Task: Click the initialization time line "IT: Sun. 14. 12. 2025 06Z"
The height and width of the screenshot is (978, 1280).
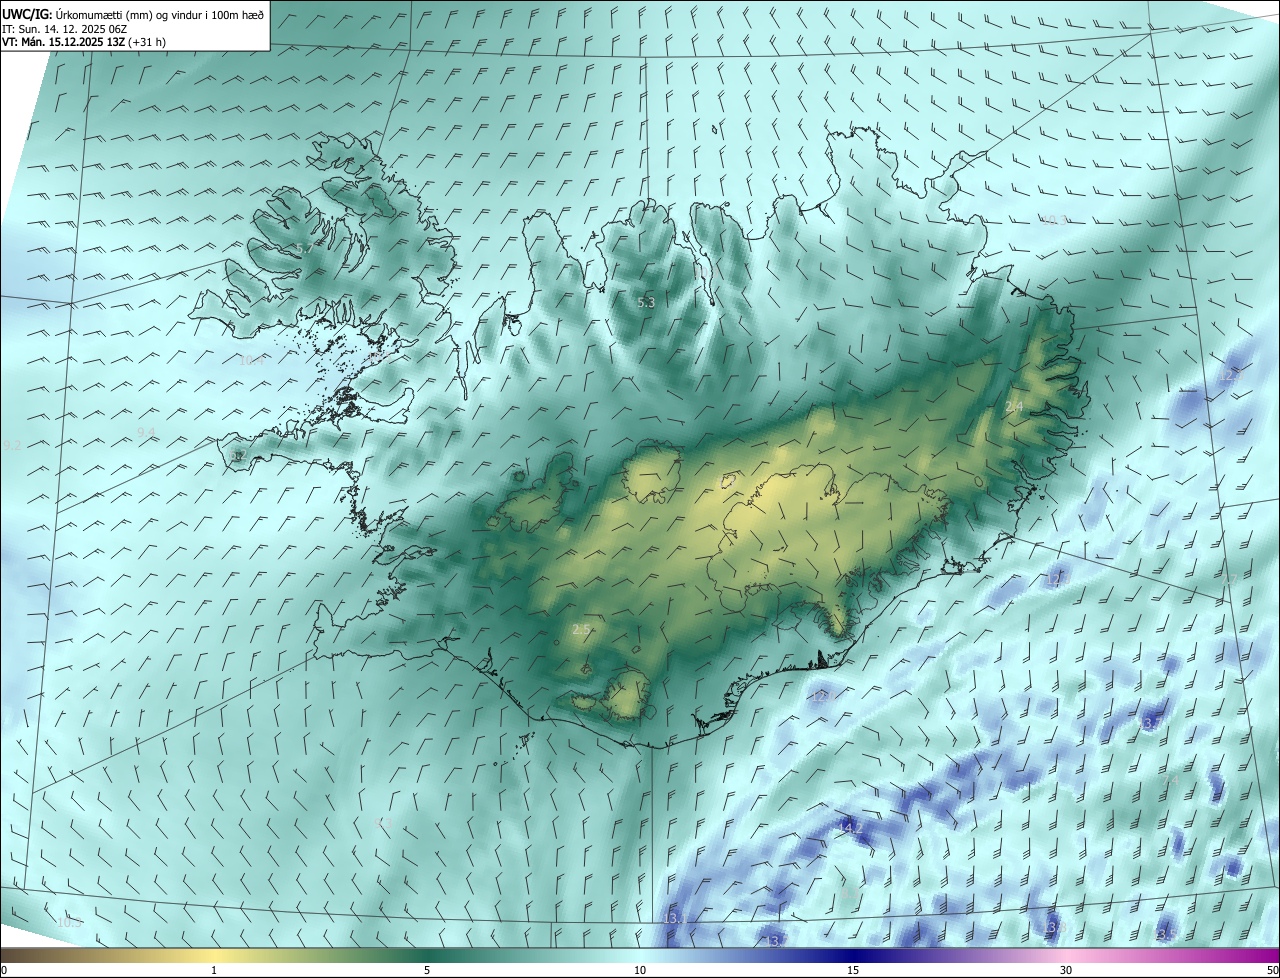Action: pos(64,28)
